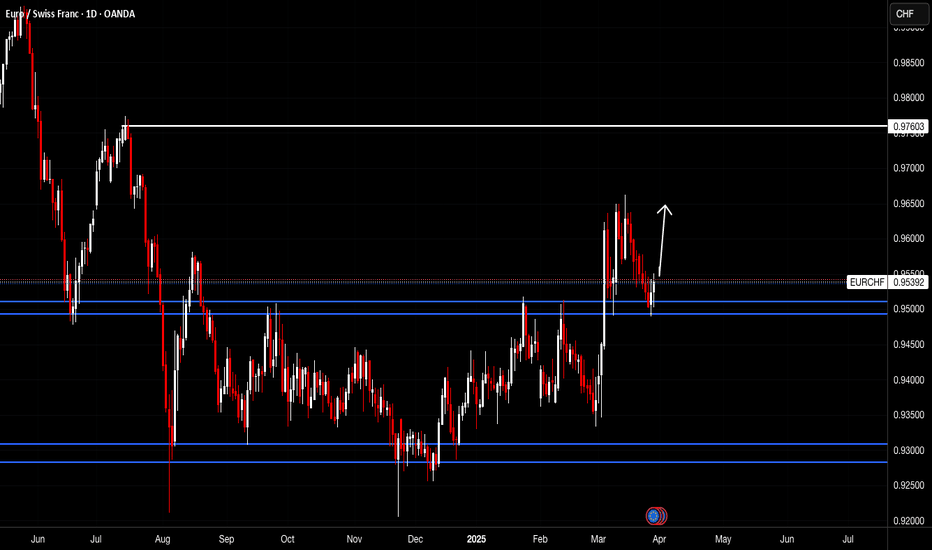Image resolution: width=932 pixels, height=550 pixels.
Task: Click the Dec label on time axis
Action: click(415, 539)
